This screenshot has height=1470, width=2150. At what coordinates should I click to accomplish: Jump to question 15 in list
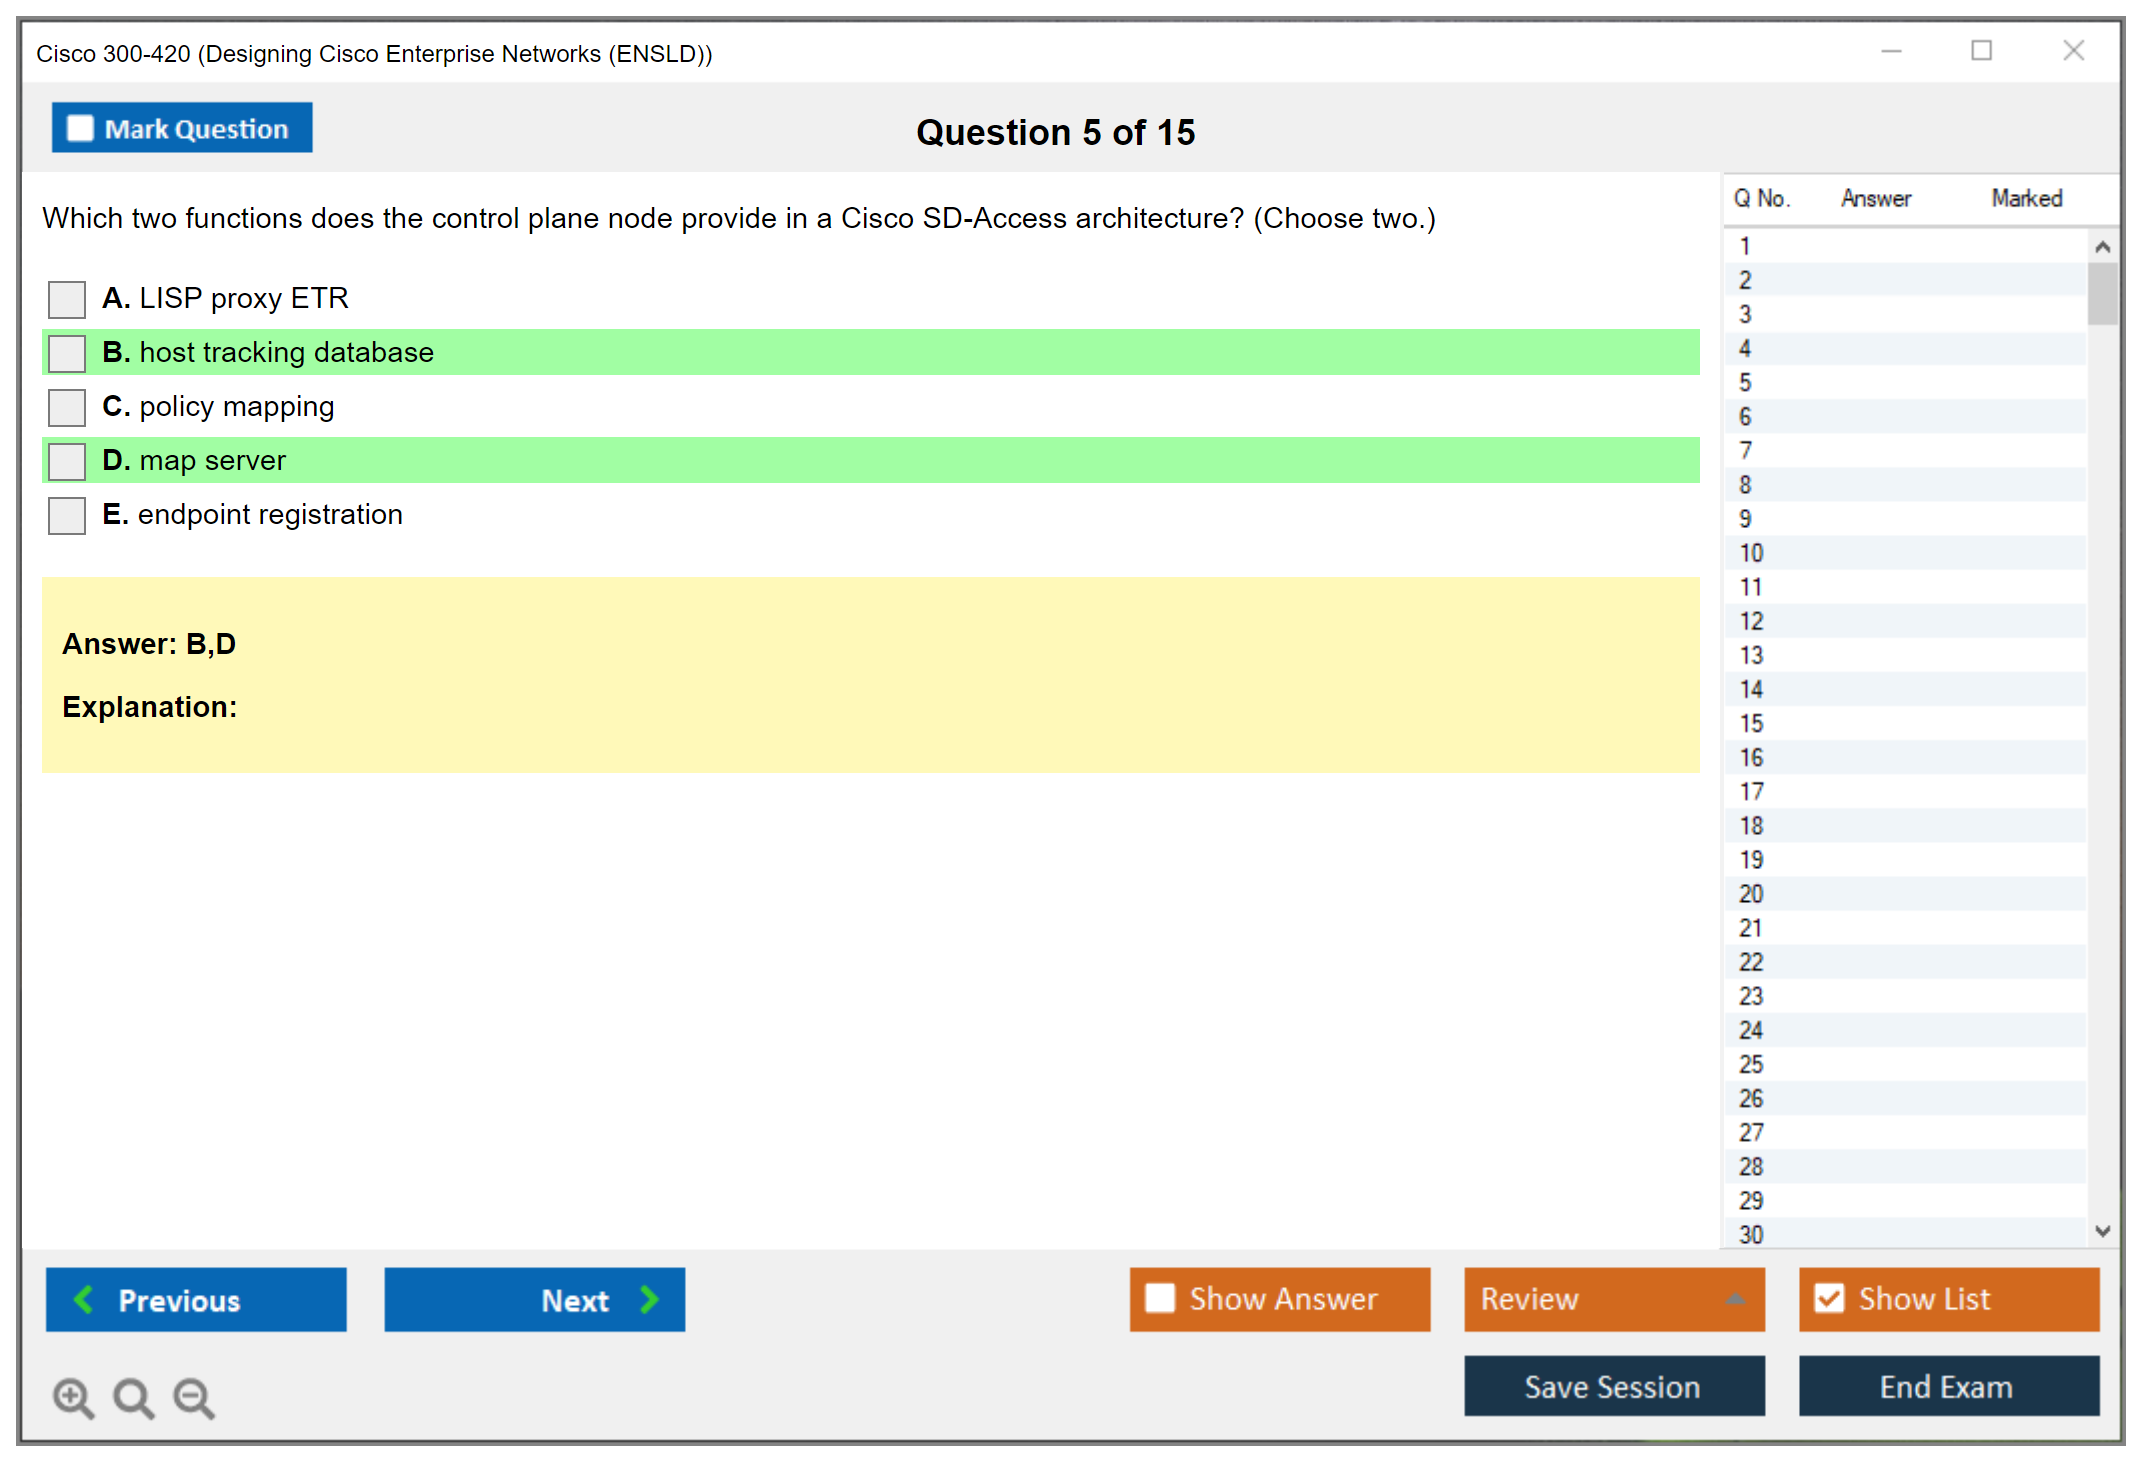tap(1751, 723)
